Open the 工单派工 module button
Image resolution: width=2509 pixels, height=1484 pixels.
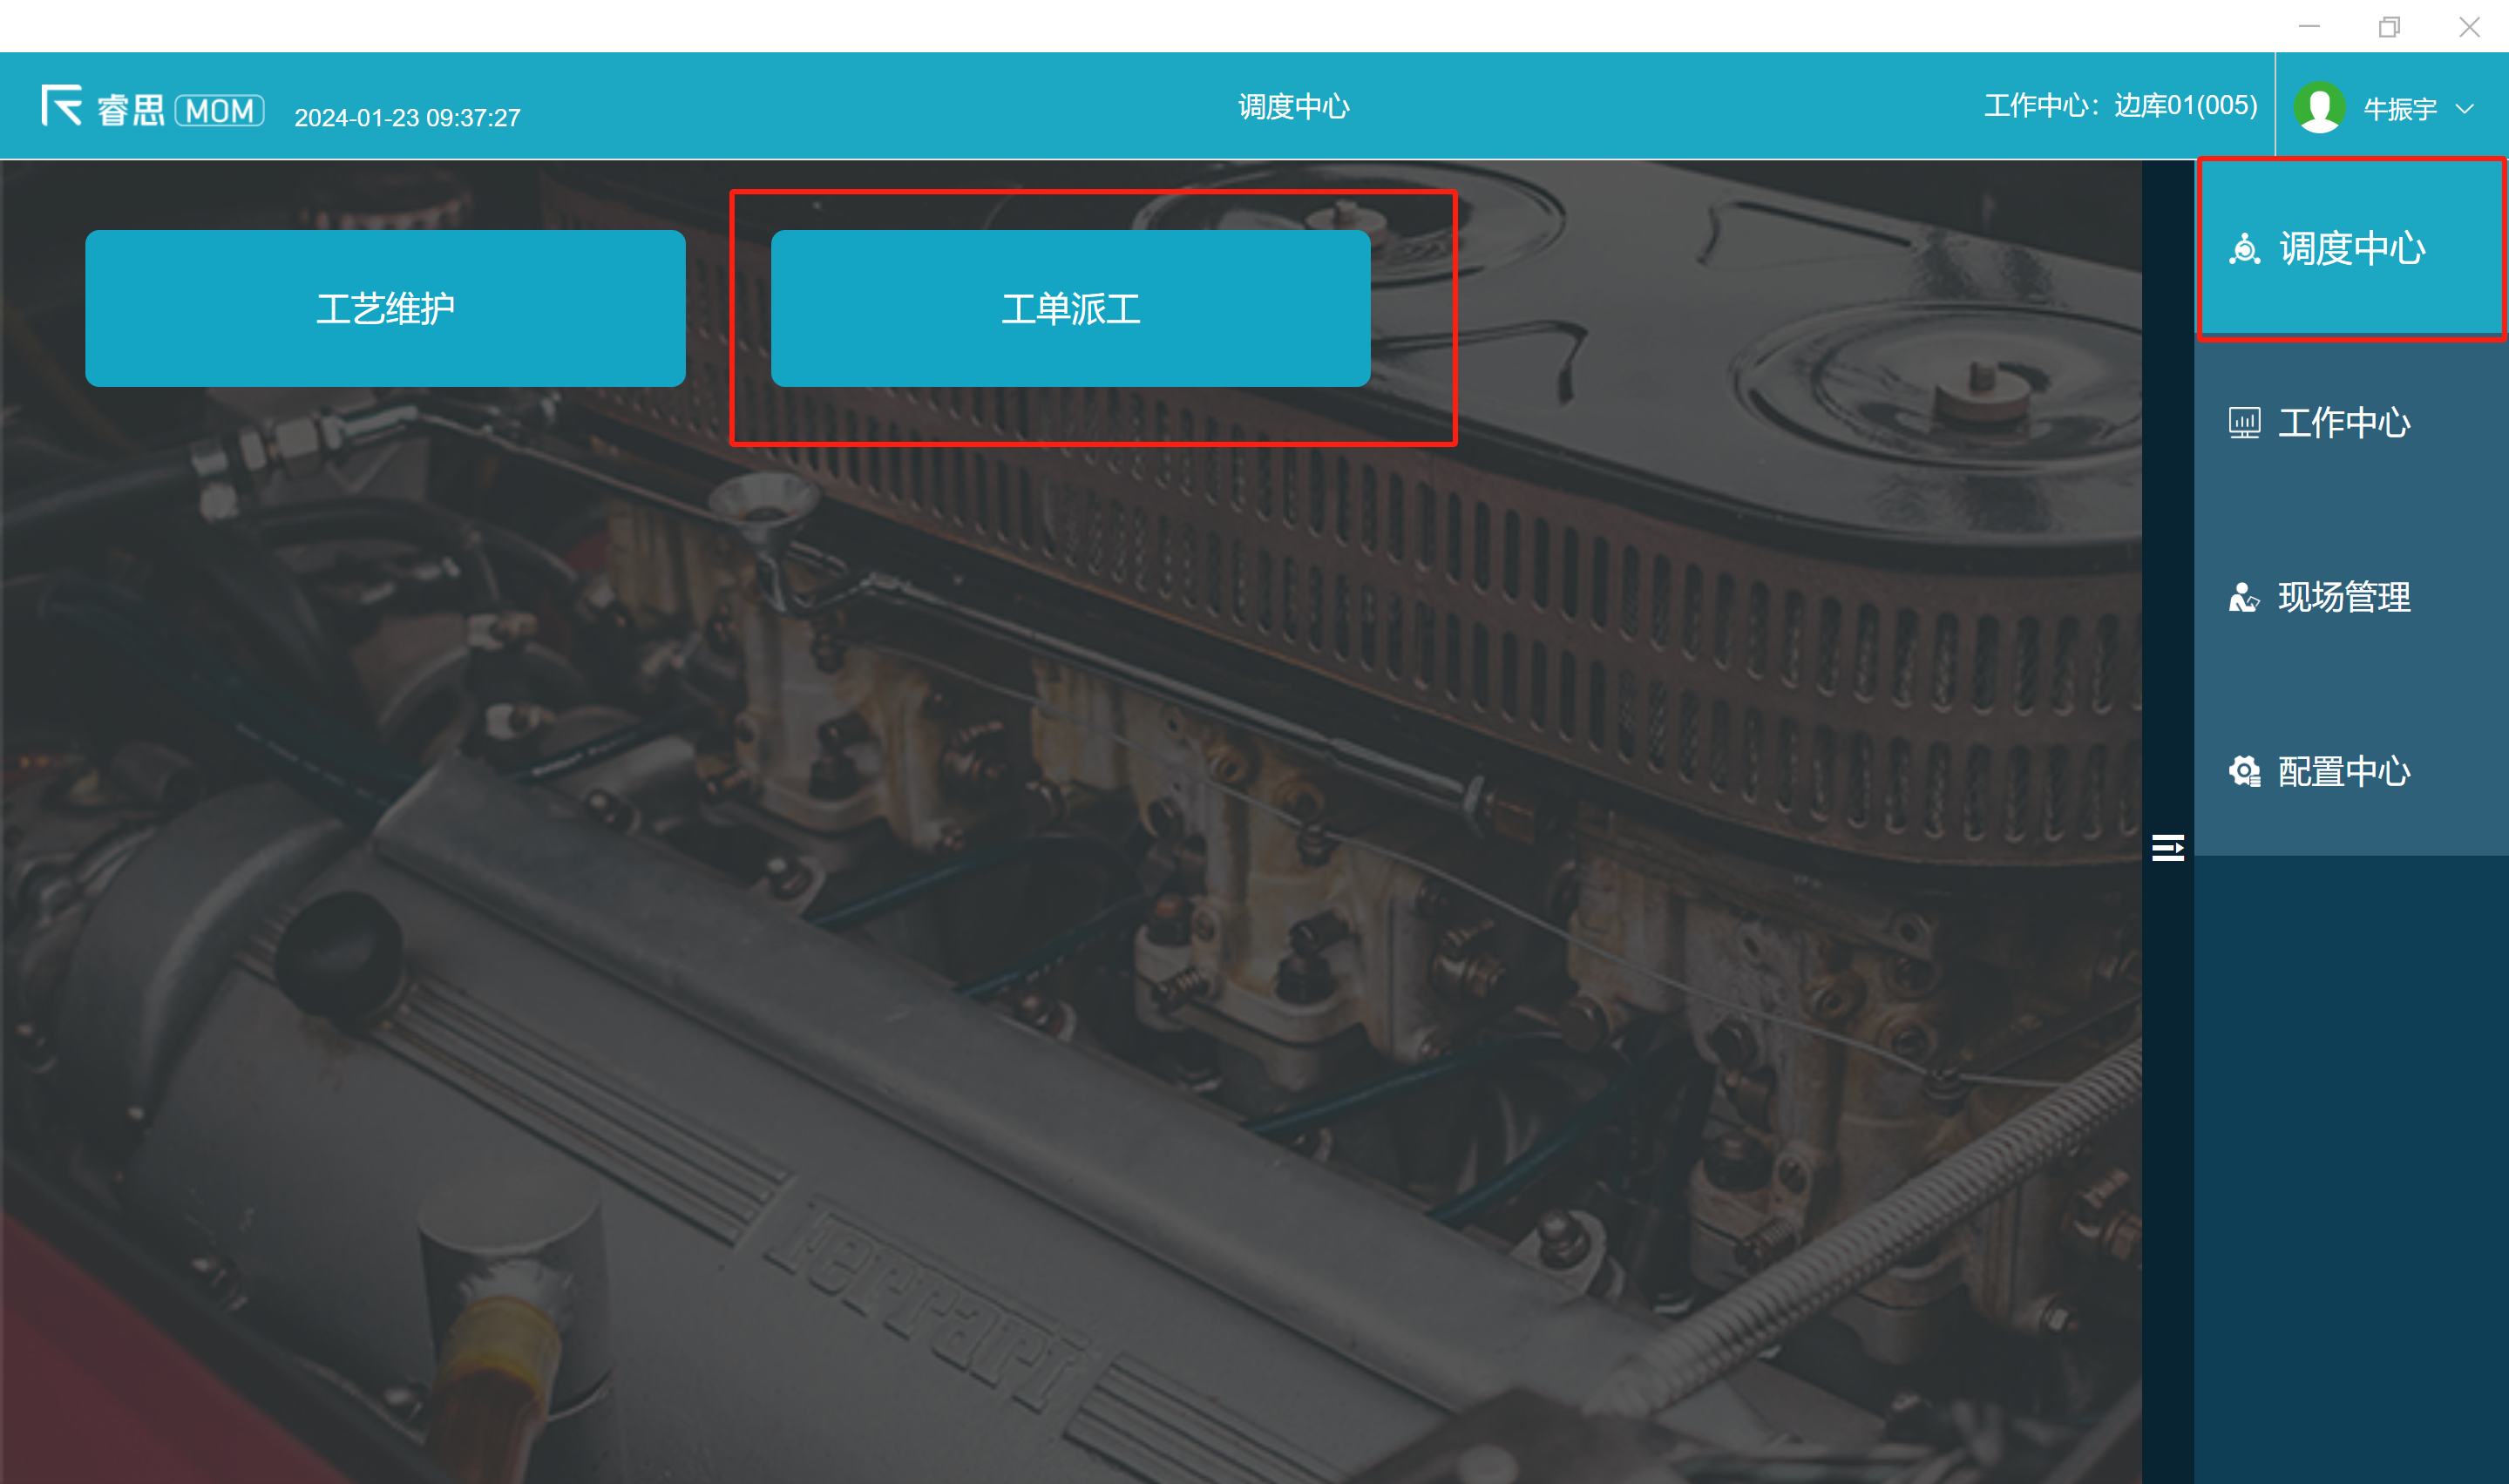[x=1070, y=308]
